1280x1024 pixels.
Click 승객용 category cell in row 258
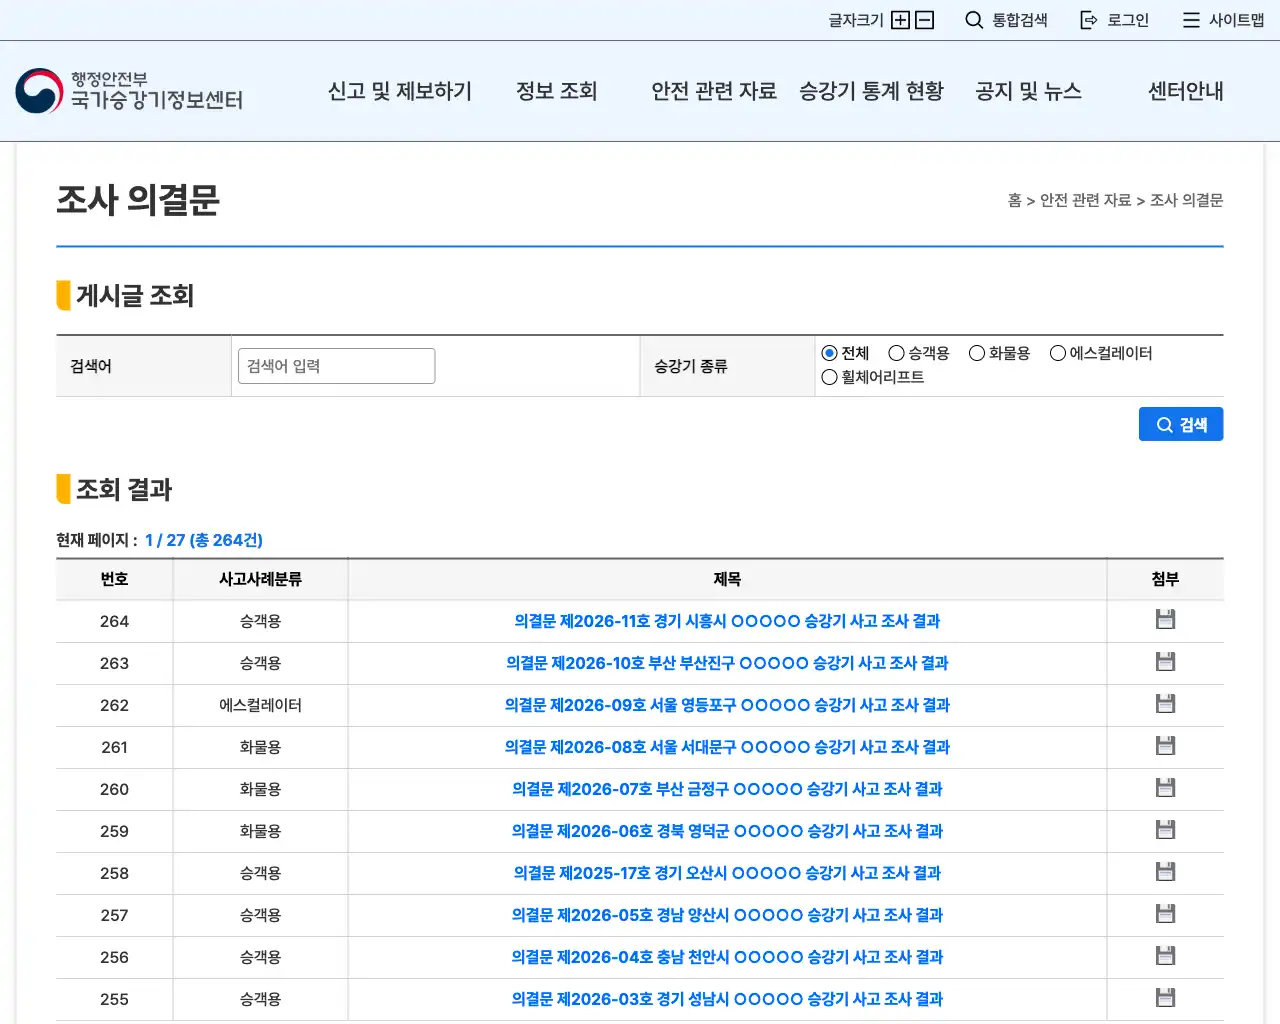point(260,873)
